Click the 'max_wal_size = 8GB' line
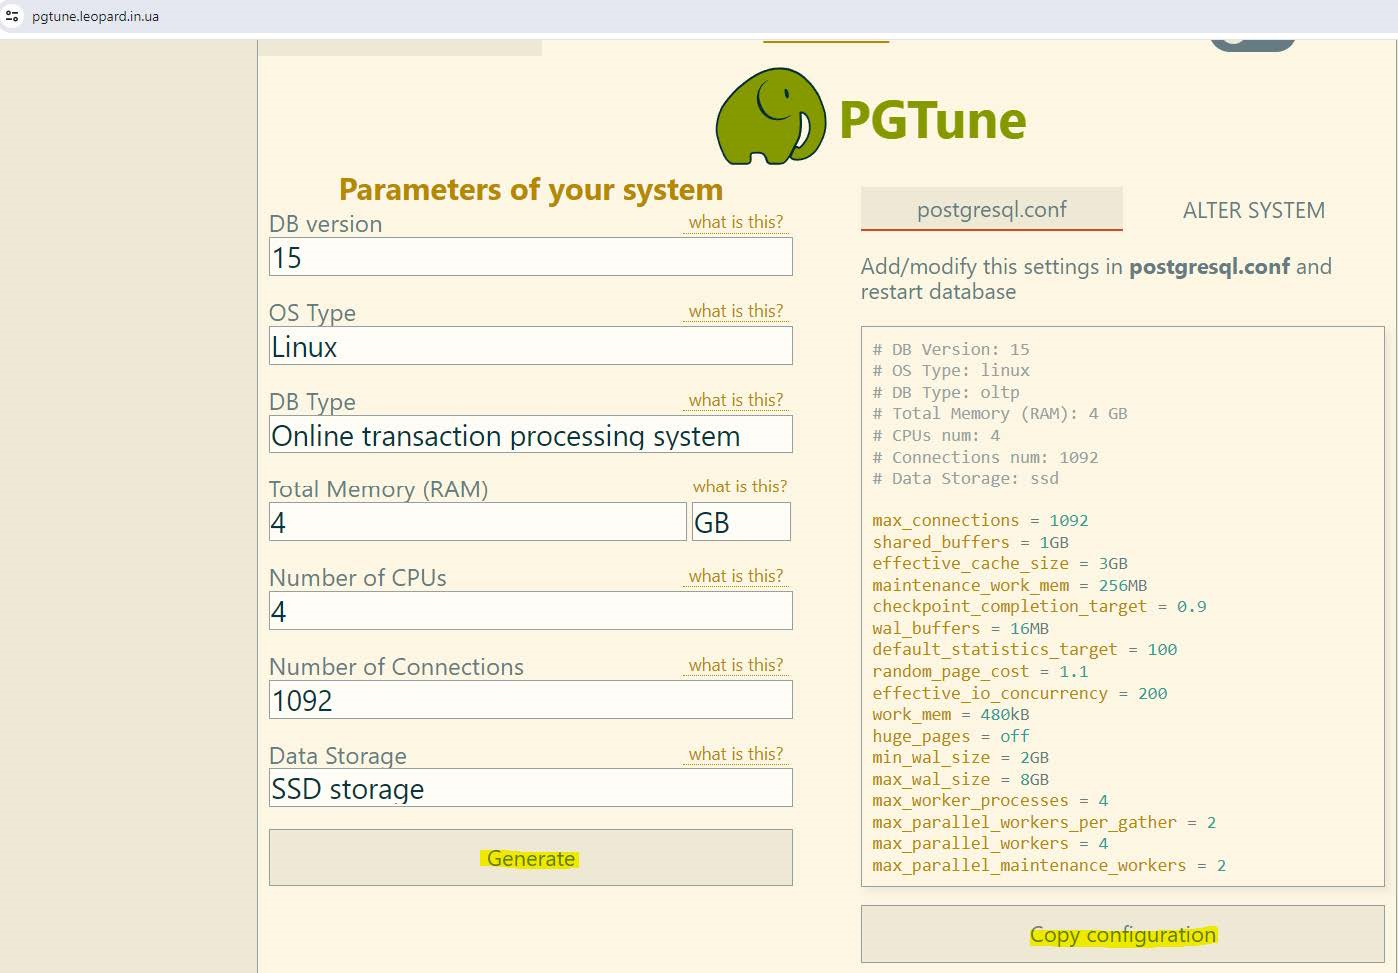Screen dimensions: 1398x973 coord(961,779)
